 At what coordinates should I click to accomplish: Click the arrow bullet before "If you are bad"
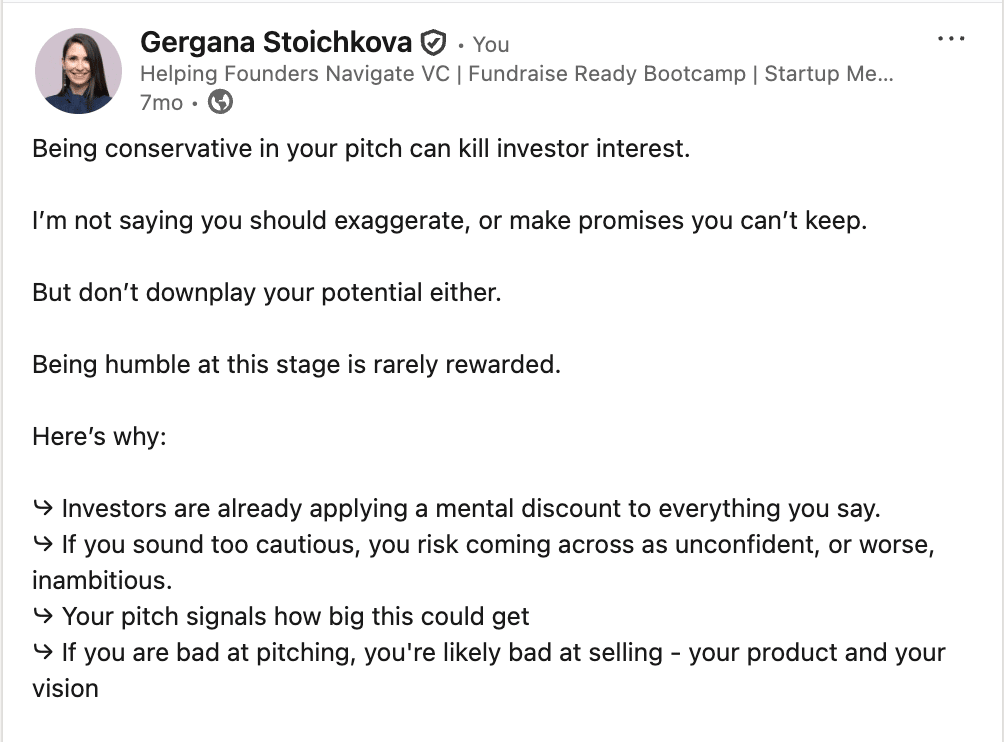pyautogui.click(x=43, y=652)
